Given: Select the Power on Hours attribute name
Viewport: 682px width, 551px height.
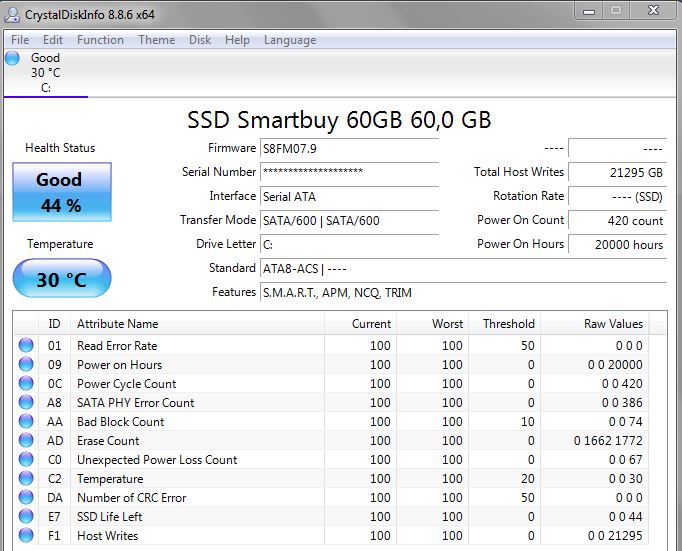Looking at the screenshot, I should pos(120,365).
